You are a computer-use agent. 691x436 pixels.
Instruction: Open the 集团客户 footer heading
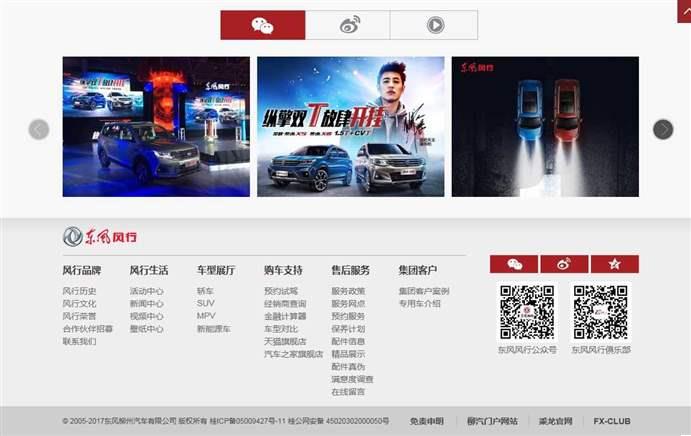tap(418, 270)
